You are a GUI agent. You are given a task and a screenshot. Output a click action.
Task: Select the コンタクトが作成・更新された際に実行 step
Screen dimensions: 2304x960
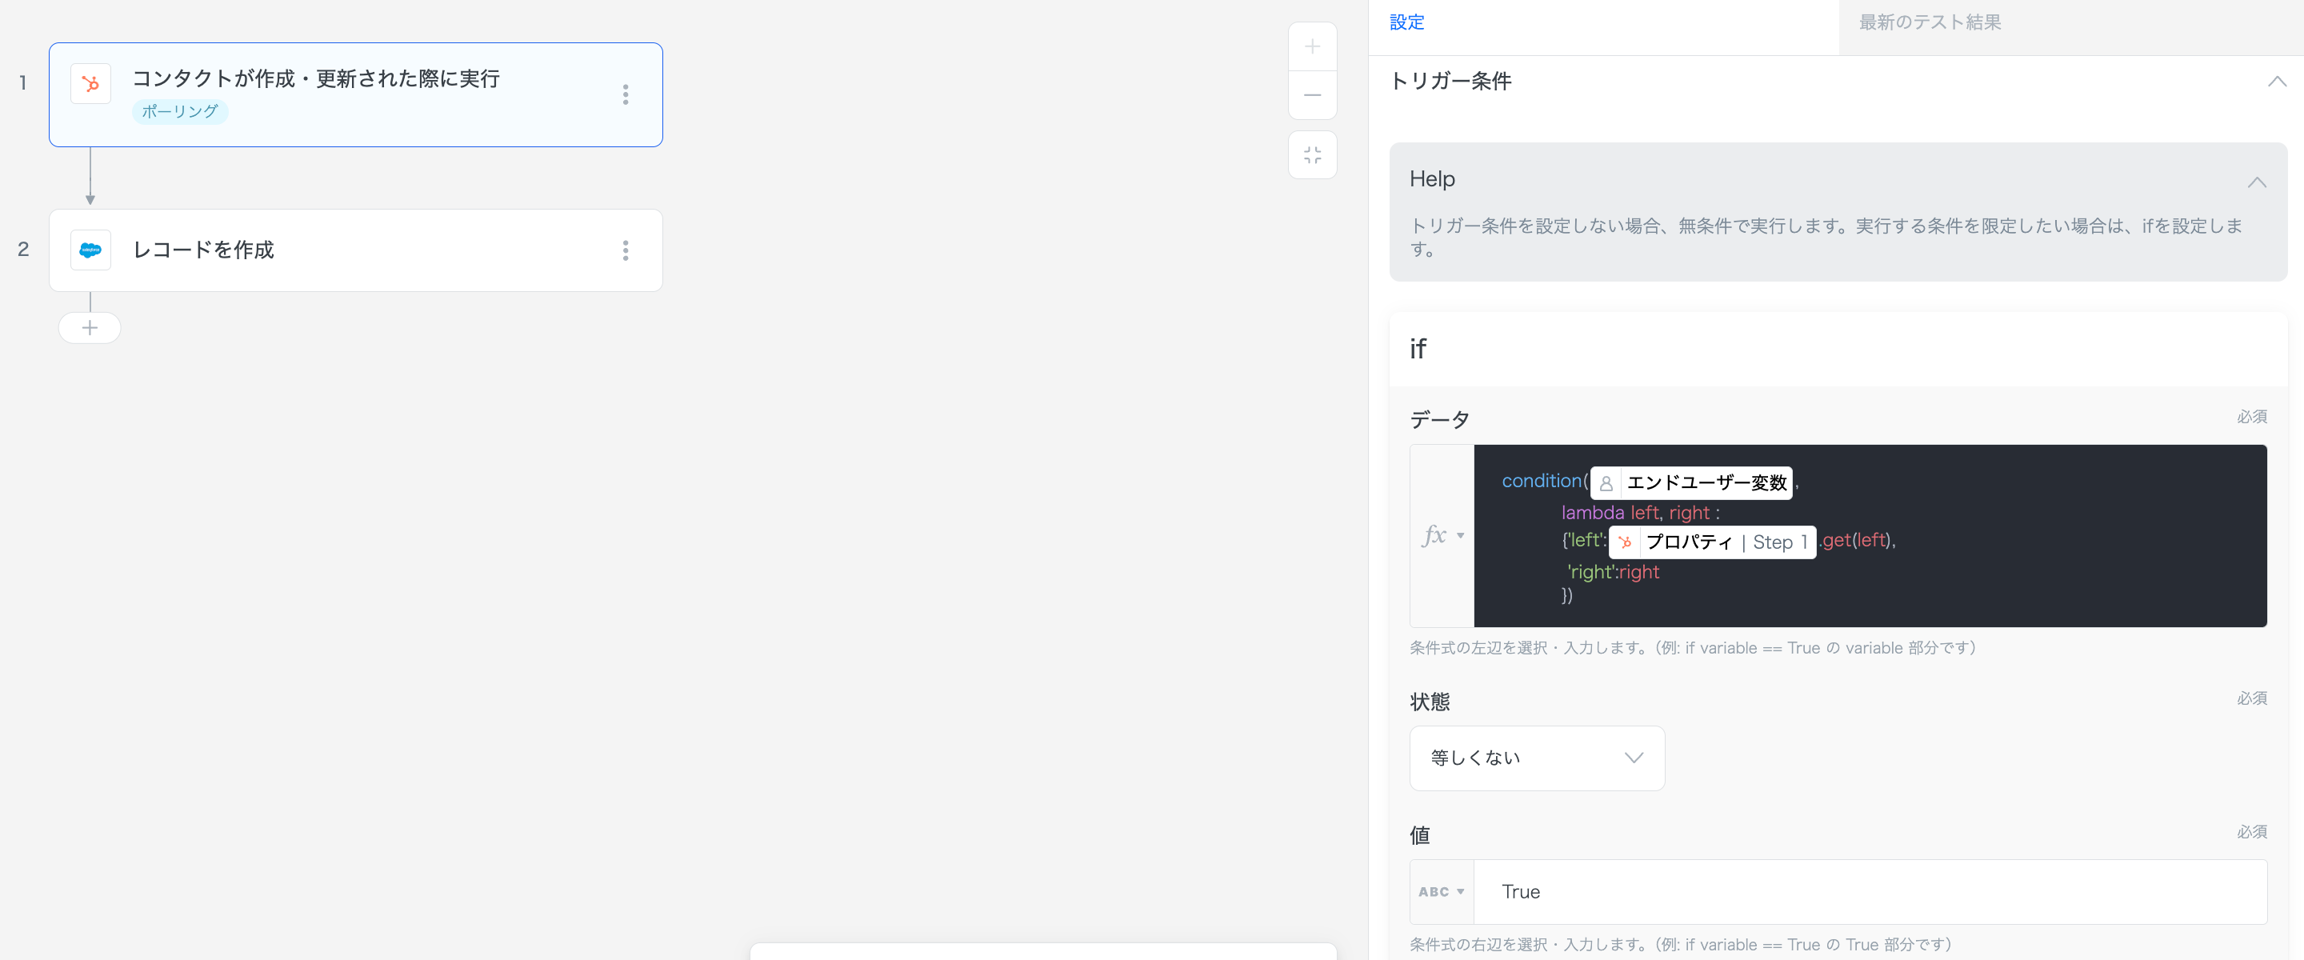click(x=355, y=94)
